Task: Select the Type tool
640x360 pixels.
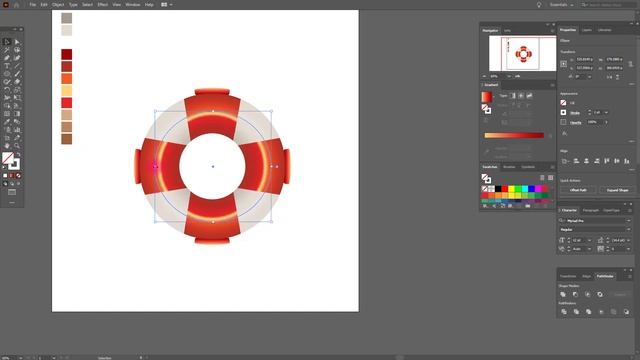Action: click(x=7, y=66)
